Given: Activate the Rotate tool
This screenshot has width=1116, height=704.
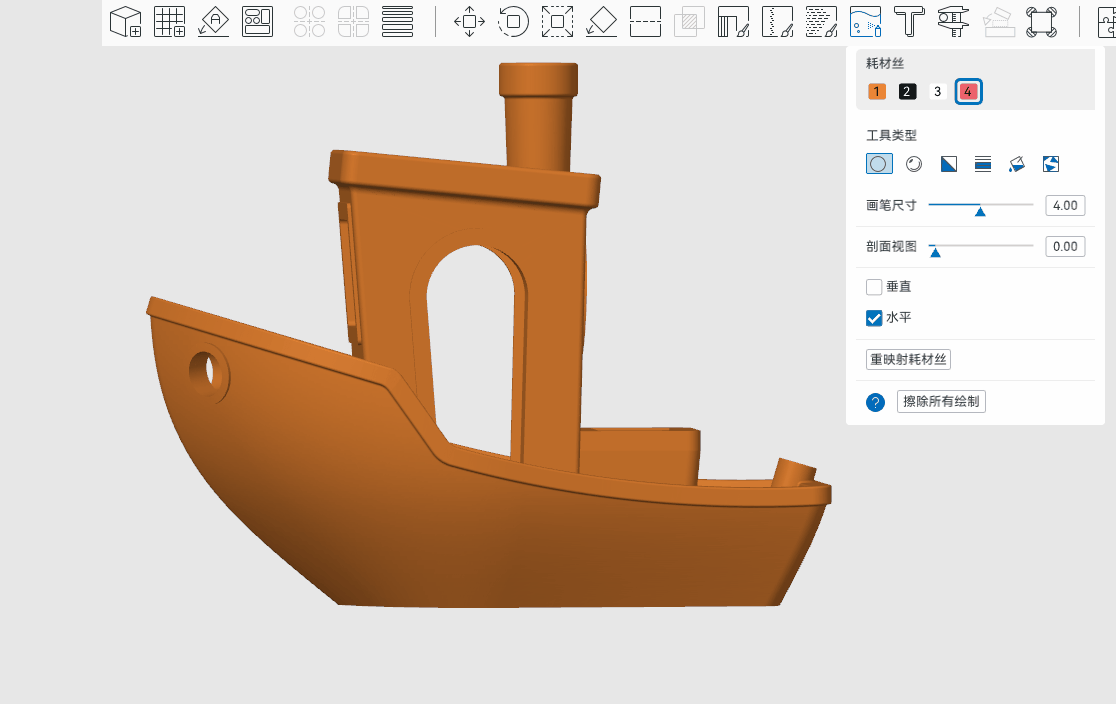Looking at the screenshot, I should [513, 21].
